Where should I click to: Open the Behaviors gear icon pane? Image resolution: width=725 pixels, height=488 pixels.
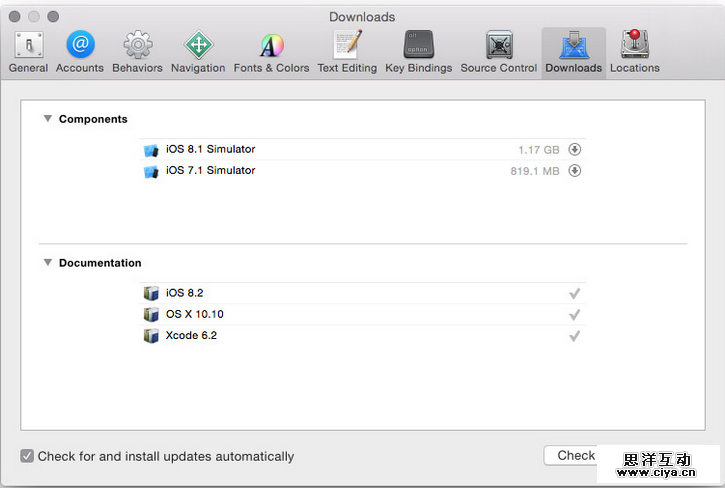[138, 52]
